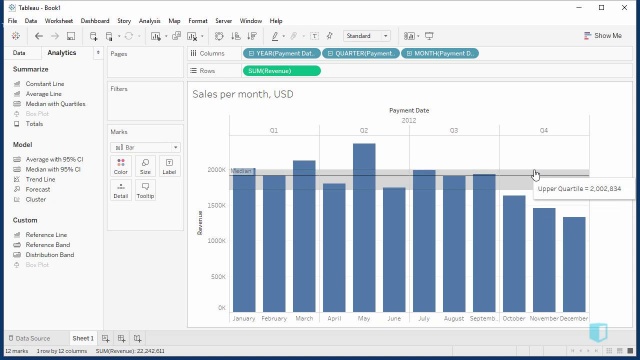Select Average Line in Summarize

(x=44, y=94)
